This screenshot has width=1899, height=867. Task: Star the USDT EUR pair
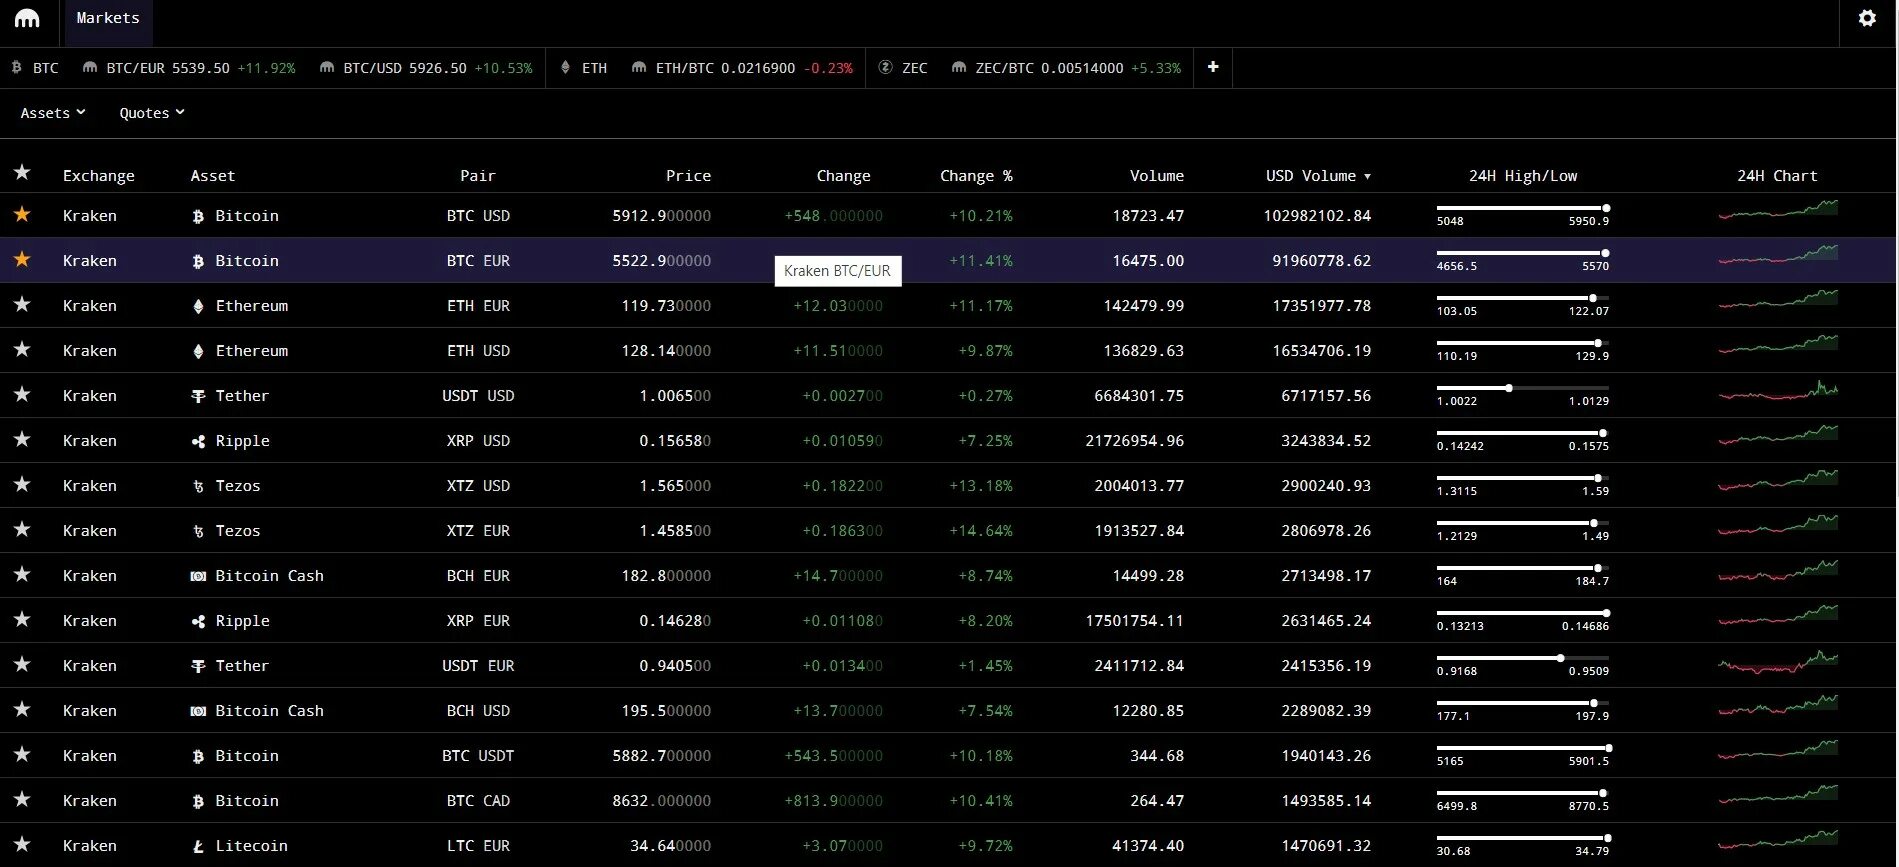(x=22, y=664)
